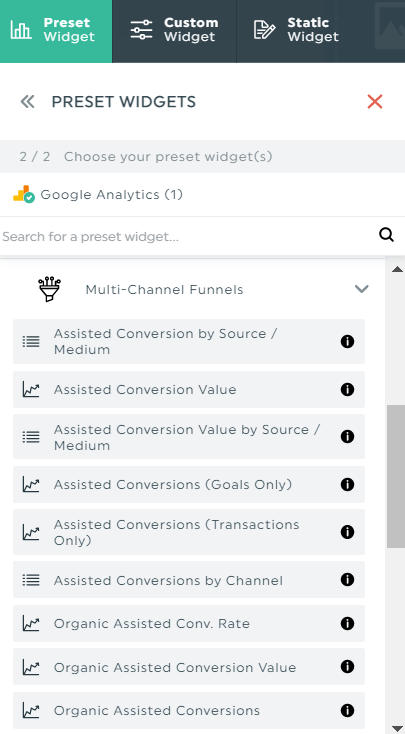Click info icon for Assisted Conversions by Channel

tap(347, 580)
